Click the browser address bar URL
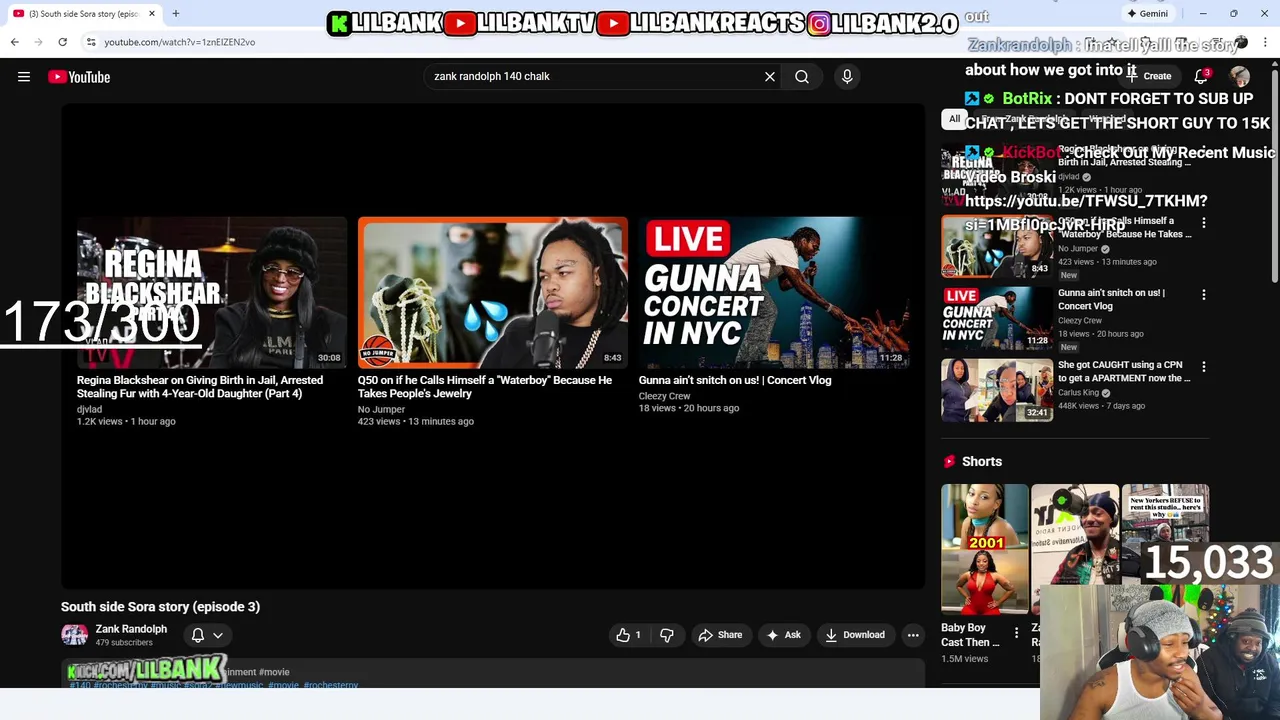 tap(180, 42)
